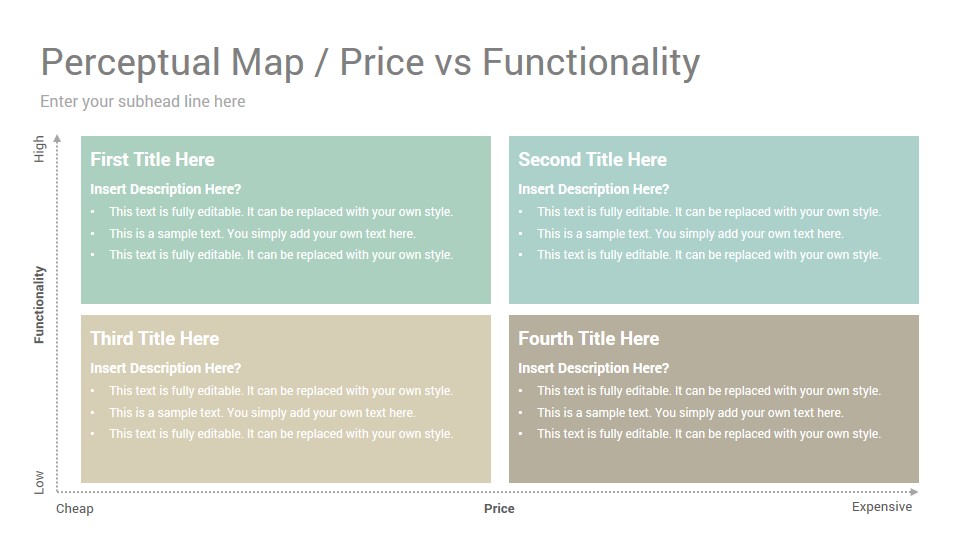This screenshot has width=960, height=540.
Task: Select the Cheap axis label
Action: point(75,509)
